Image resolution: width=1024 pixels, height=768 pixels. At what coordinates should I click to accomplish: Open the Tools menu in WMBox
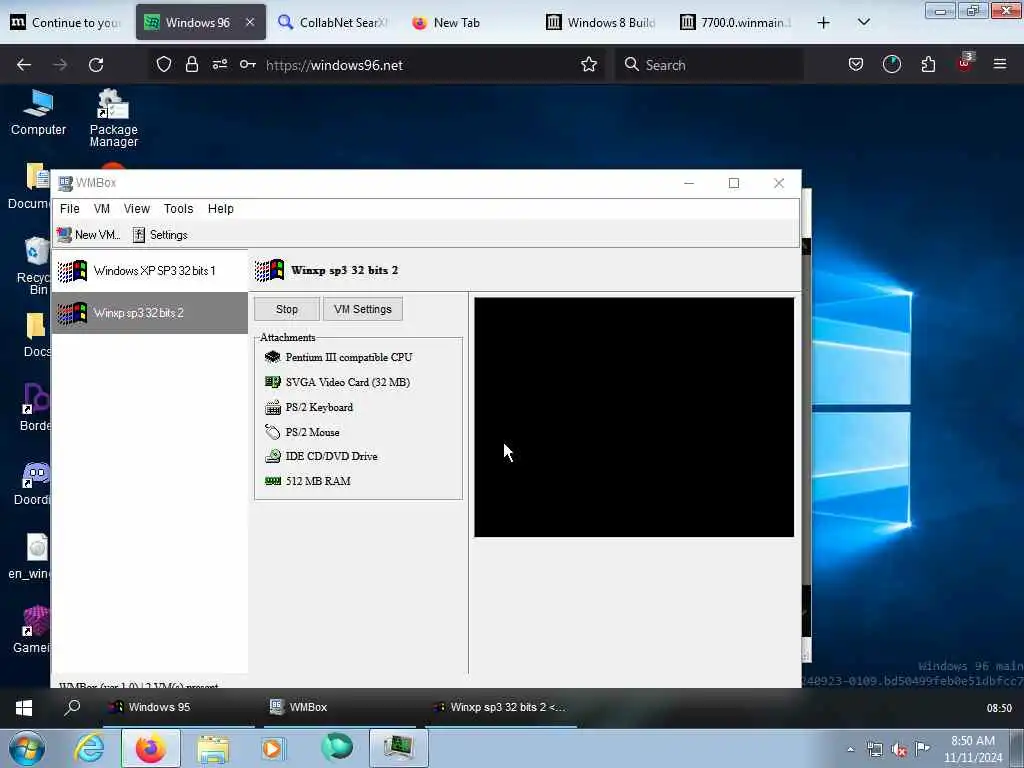click(x=178, y=208)
